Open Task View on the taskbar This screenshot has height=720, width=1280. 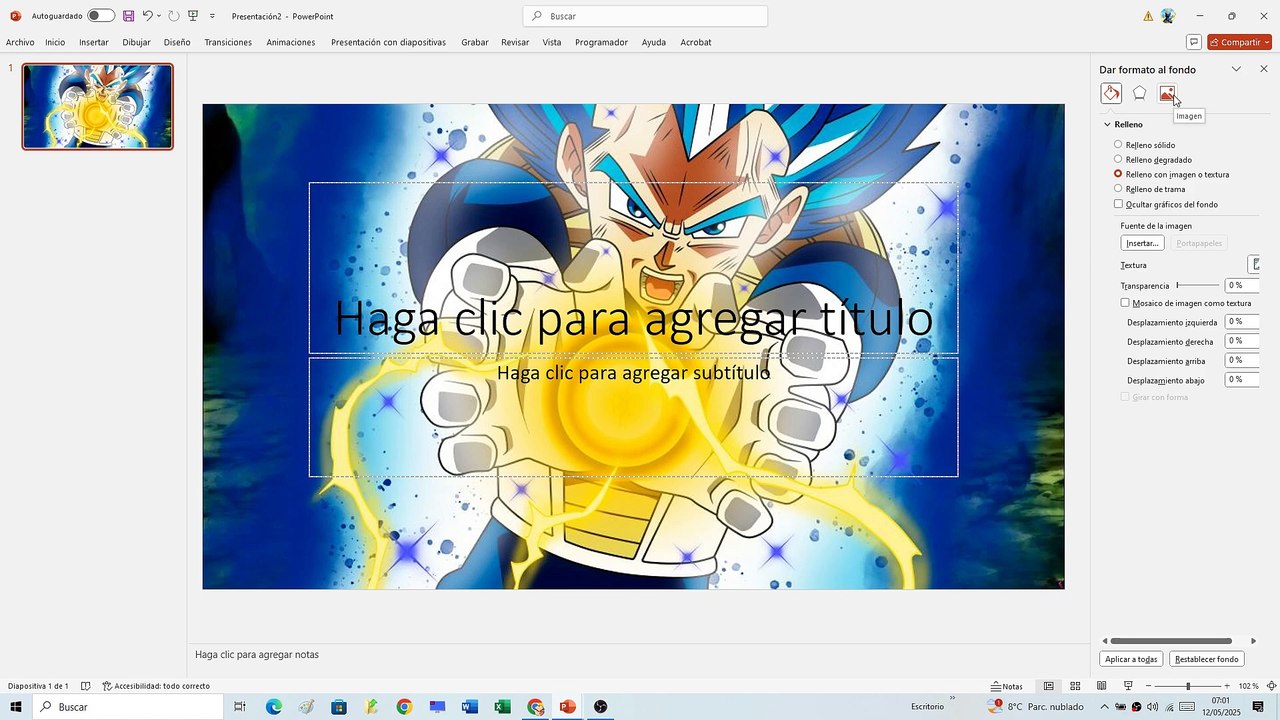point(240,707)
